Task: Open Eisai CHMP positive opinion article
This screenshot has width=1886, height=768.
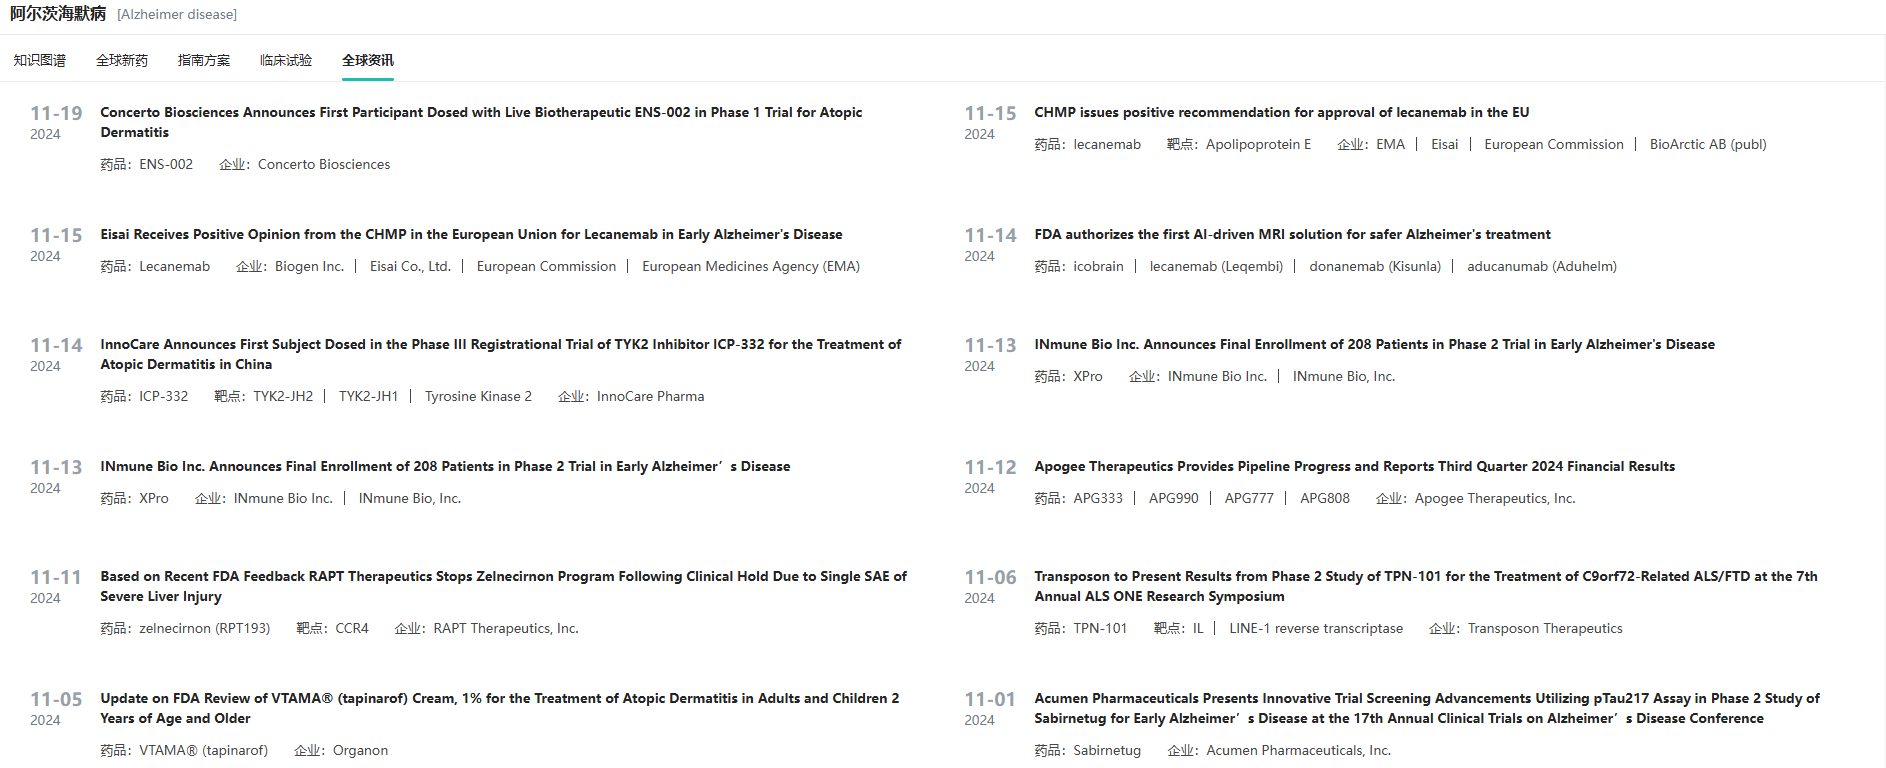Action: tap(471, 235)
